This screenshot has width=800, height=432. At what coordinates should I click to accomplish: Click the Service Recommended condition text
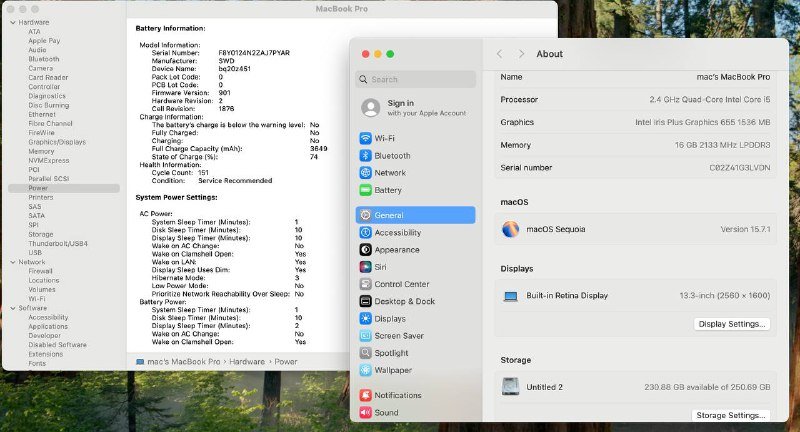tap(235, 181)
